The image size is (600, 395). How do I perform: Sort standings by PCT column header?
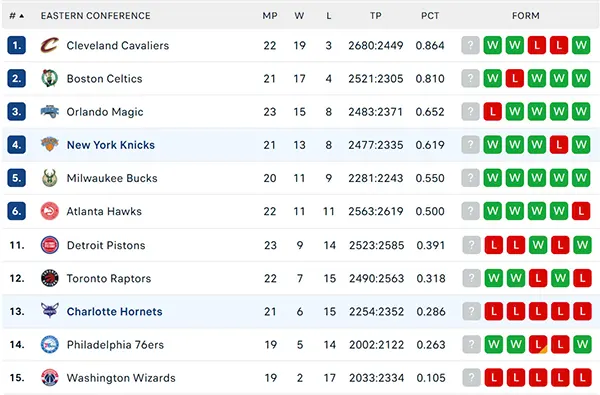tap(430, 16)
